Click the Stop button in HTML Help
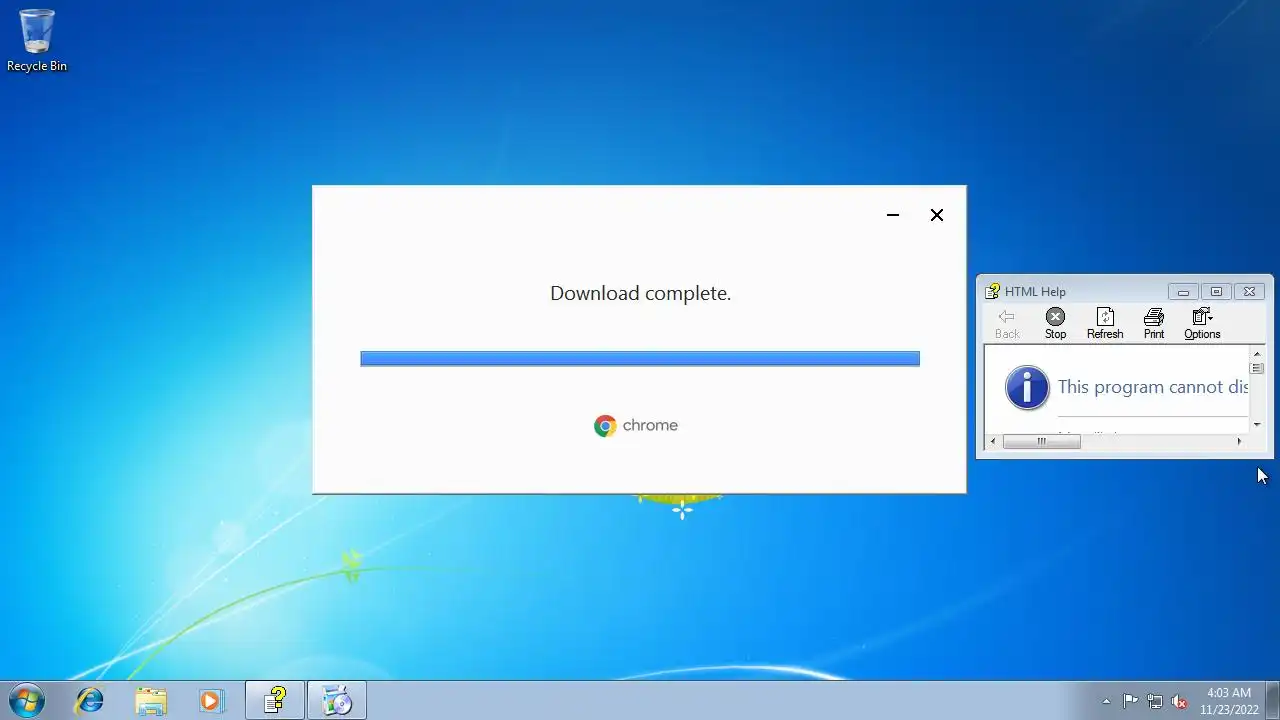The height and width of the screenshot is (720, 1280). [1055, 324]
